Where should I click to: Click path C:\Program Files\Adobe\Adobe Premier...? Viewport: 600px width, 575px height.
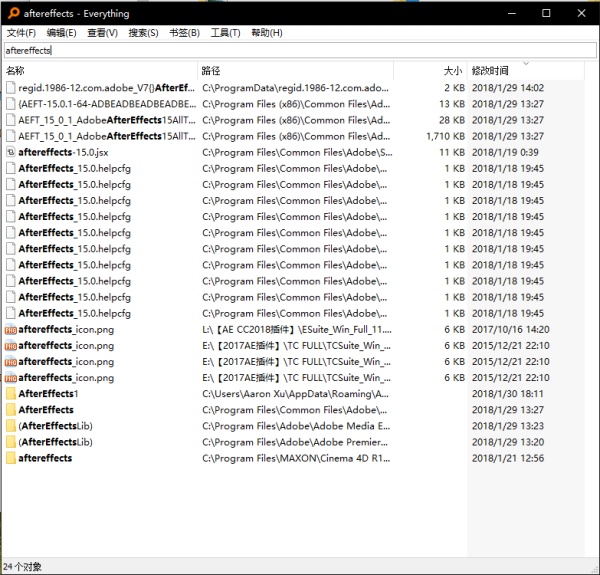tap(295, 442)
